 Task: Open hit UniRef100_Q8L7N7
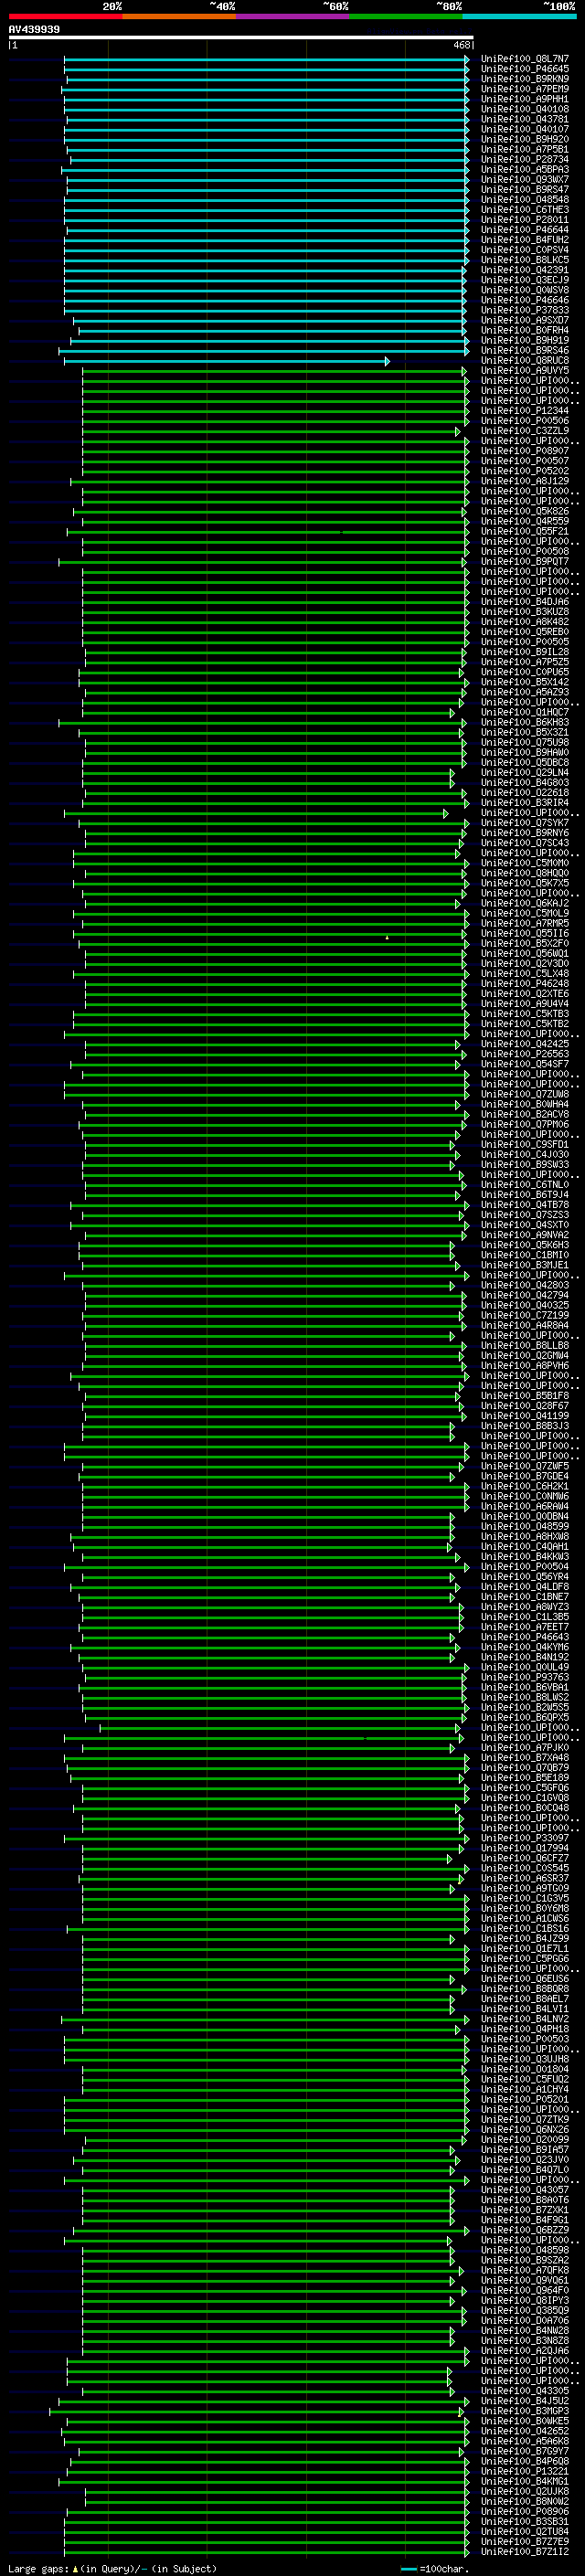point(525,59)
